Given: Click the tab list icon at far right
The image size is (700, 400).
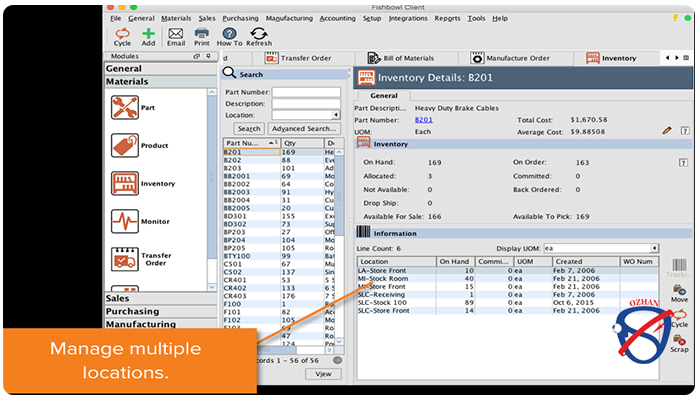Looking at the screenshot, I should coord(687,58).
